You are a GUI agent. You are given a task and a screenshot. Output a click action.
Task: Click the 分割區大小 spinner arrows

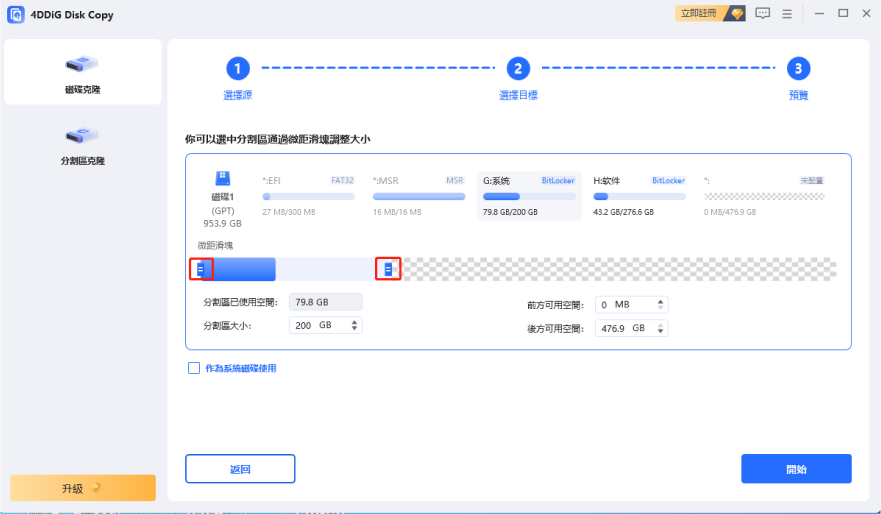click(355, 325)
